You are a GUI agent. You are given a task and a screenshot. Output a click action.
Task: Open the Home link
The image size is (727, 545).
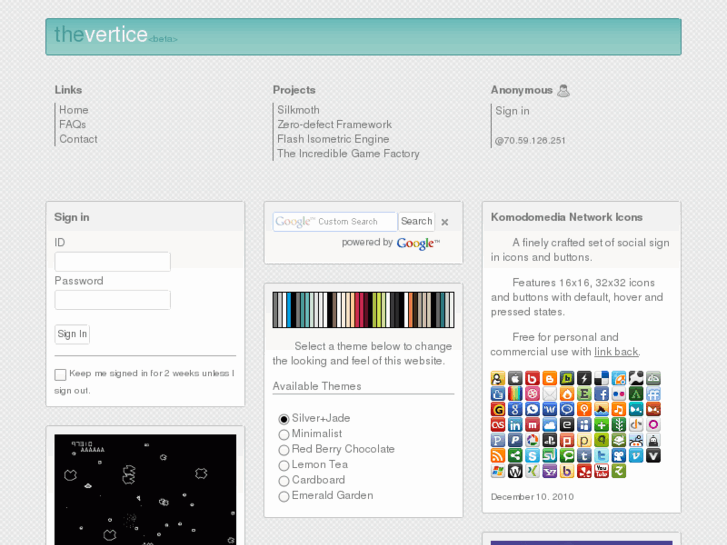74,110
